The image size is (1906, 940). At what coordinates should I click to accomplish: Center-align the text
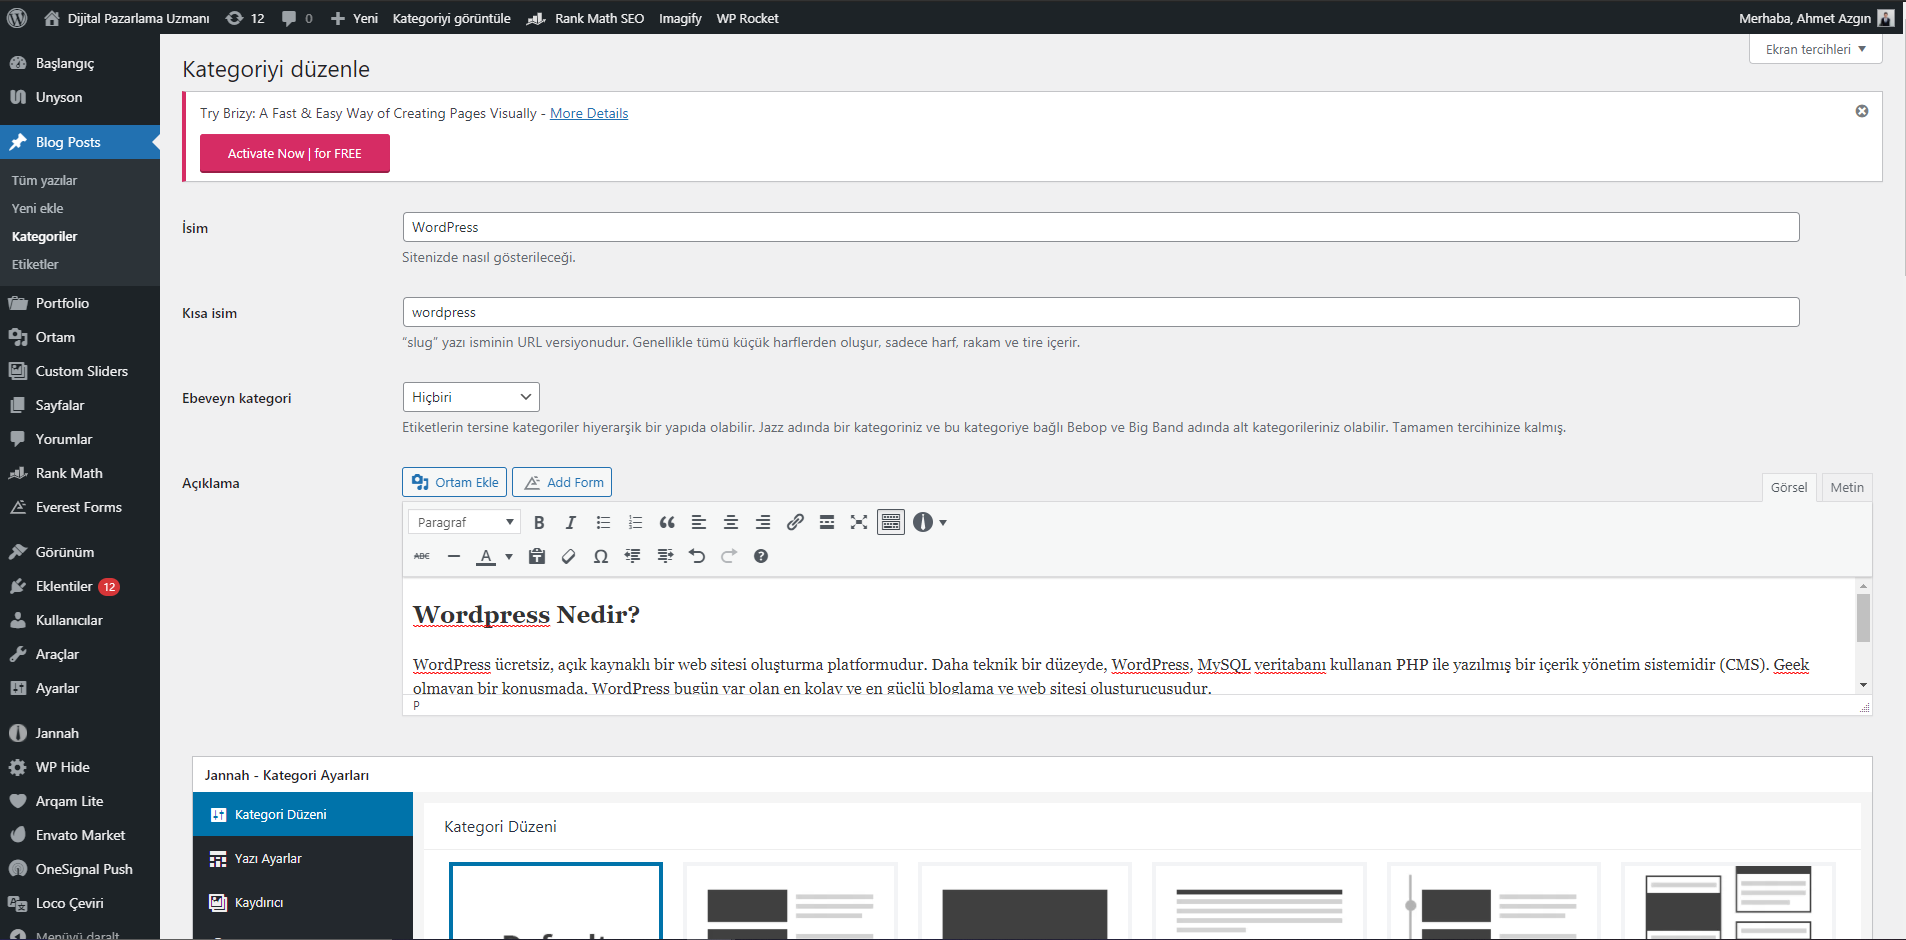(x=731, y=522)
